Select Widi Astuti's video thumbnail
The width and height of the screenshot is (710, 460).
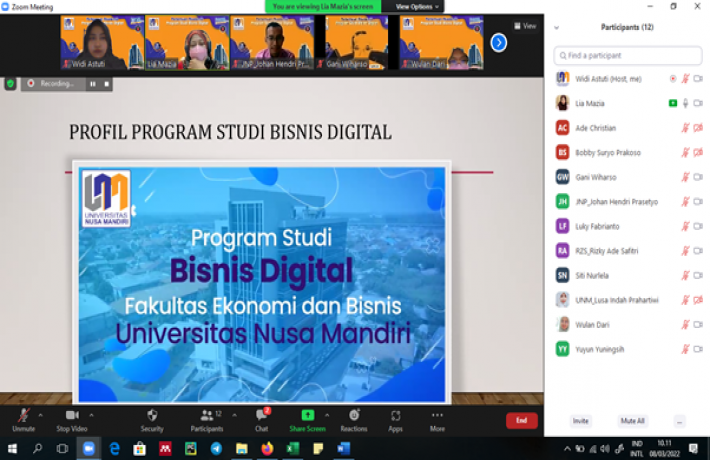(x=102, y=43)
